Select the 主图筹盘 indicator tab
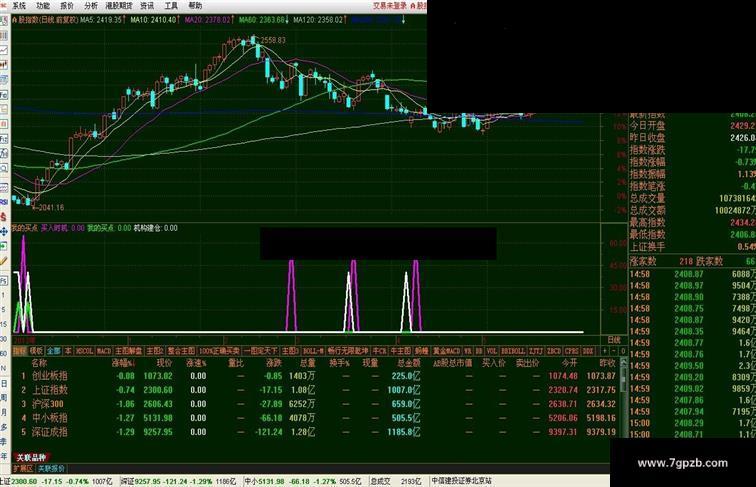The width and height of the screenshot is (756, 487). (129, 351)
